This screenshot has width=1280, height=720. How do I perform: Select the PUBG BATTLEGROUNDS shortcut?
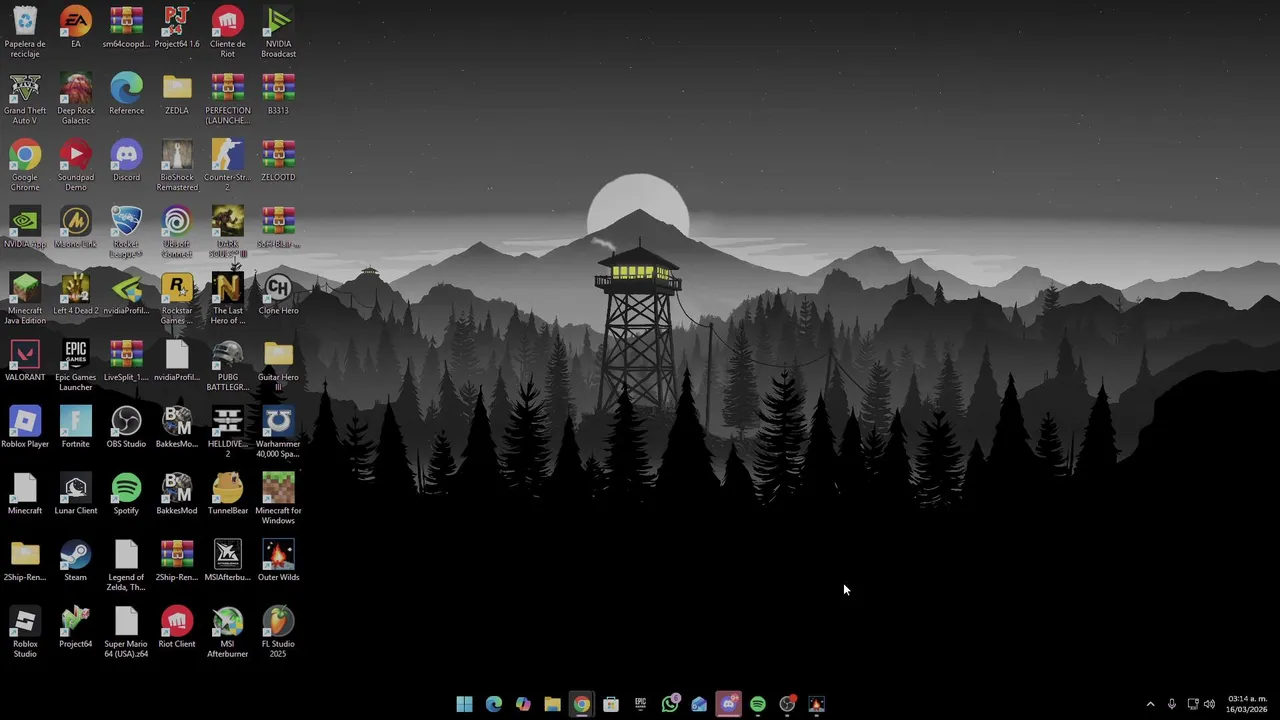pos(228,365)
